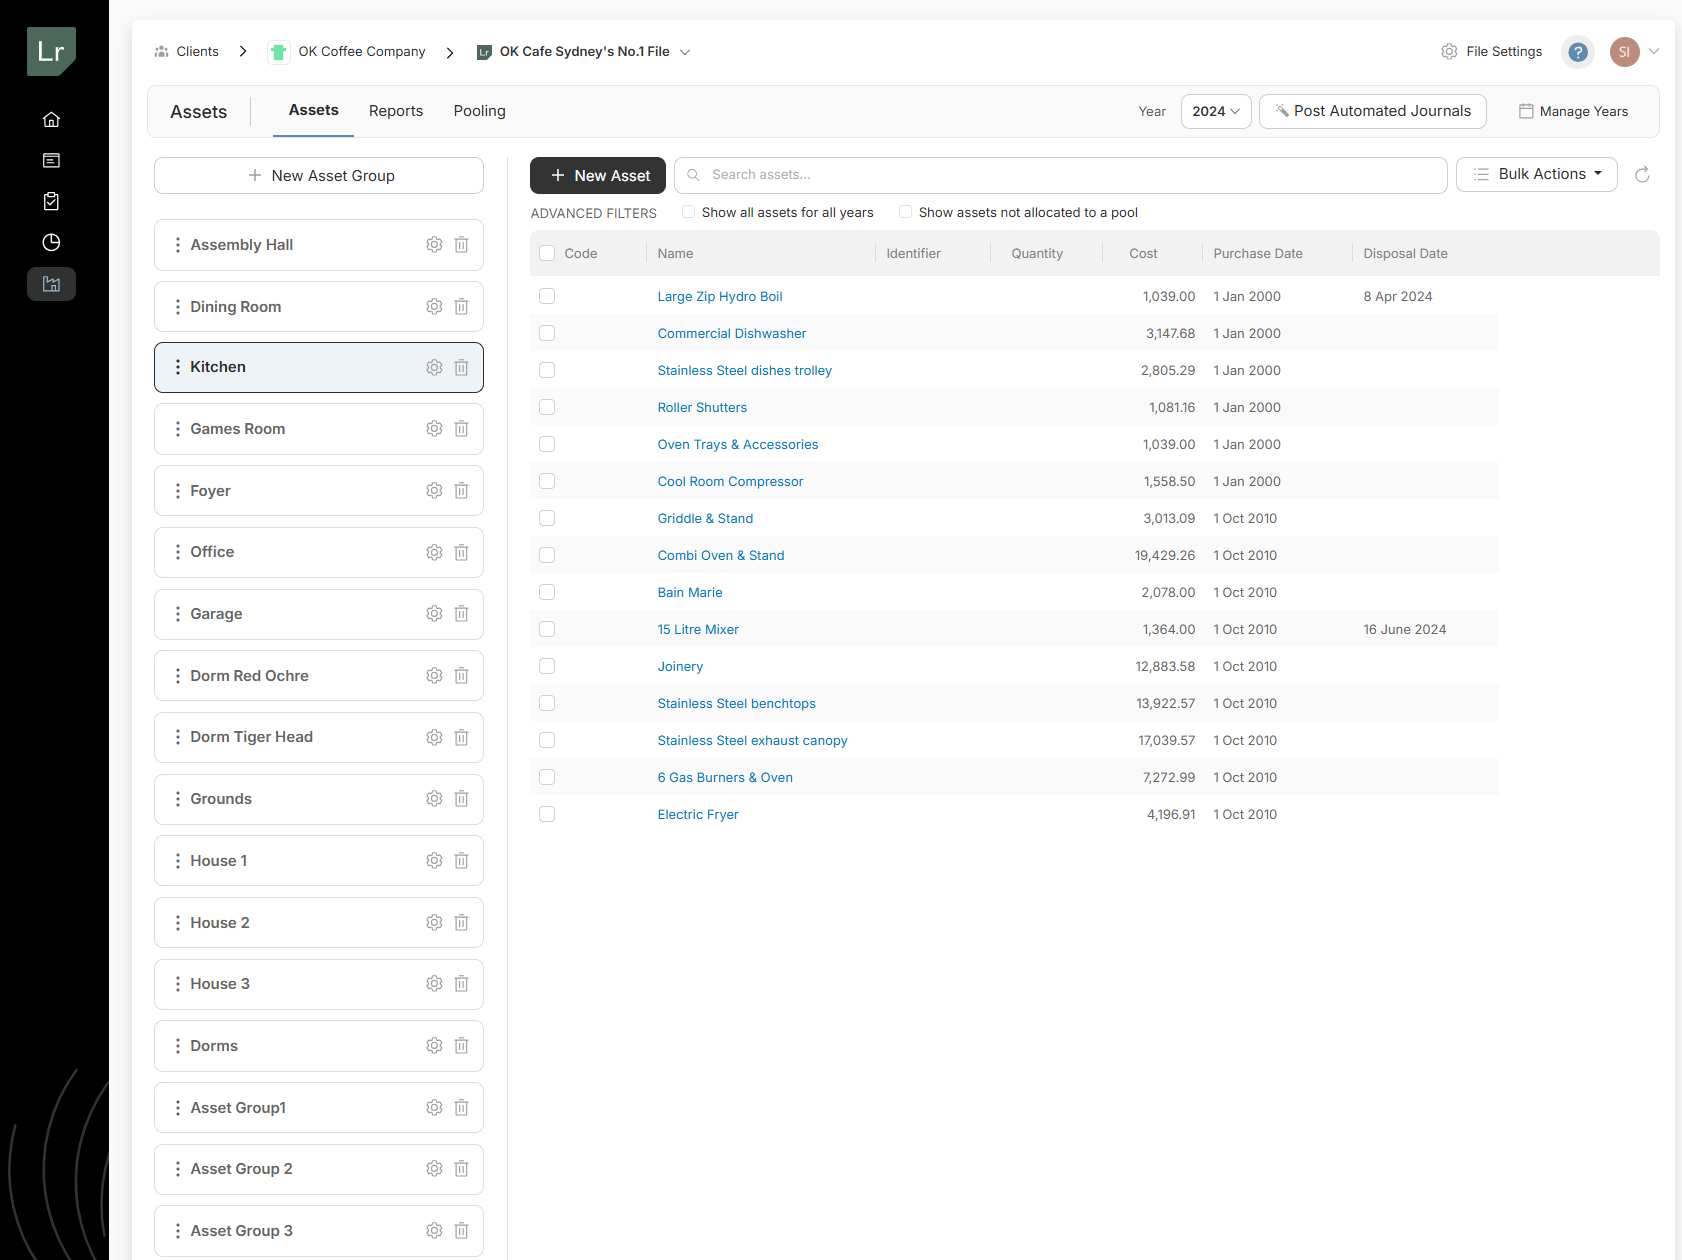Click drag handle dots of Dorms group
Viewport: 1682px width, 1260px height.
(178, 1046)
